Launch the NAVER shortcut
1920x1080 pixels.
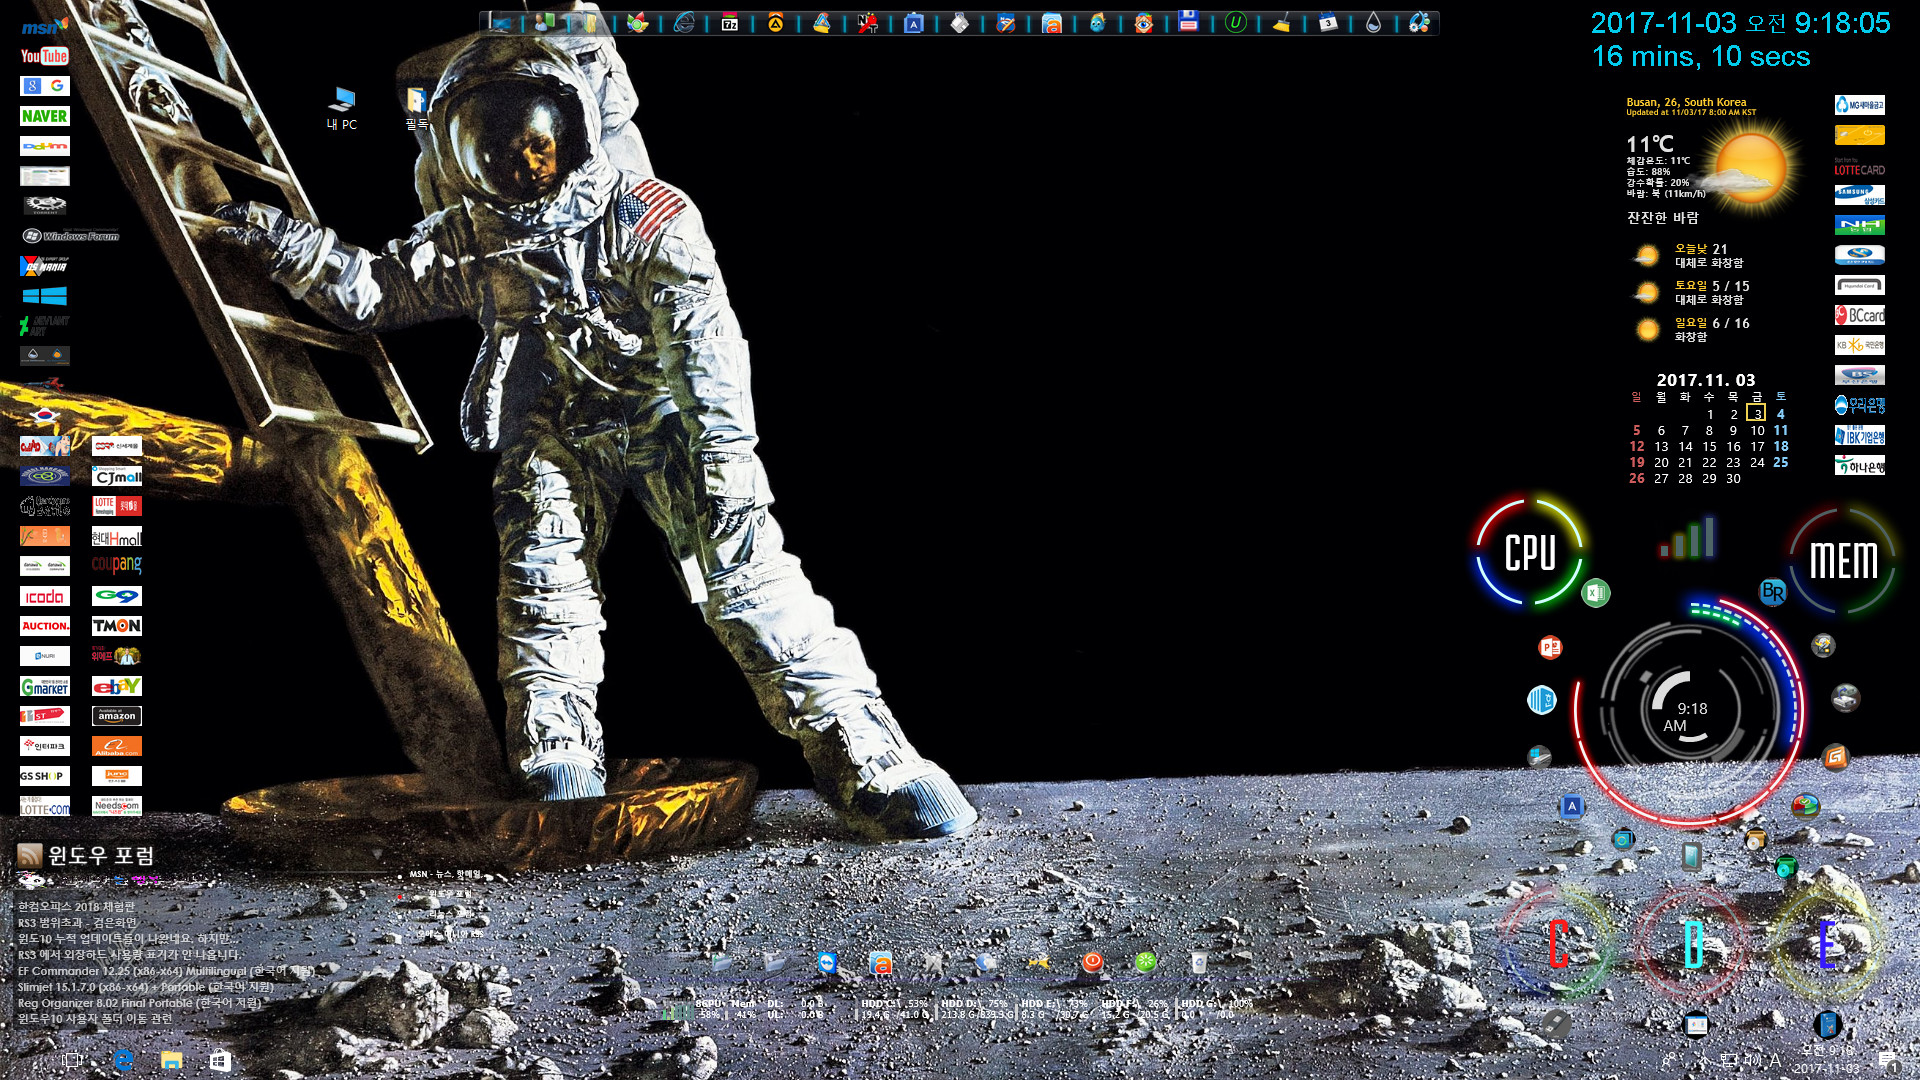tap(44, 116)
